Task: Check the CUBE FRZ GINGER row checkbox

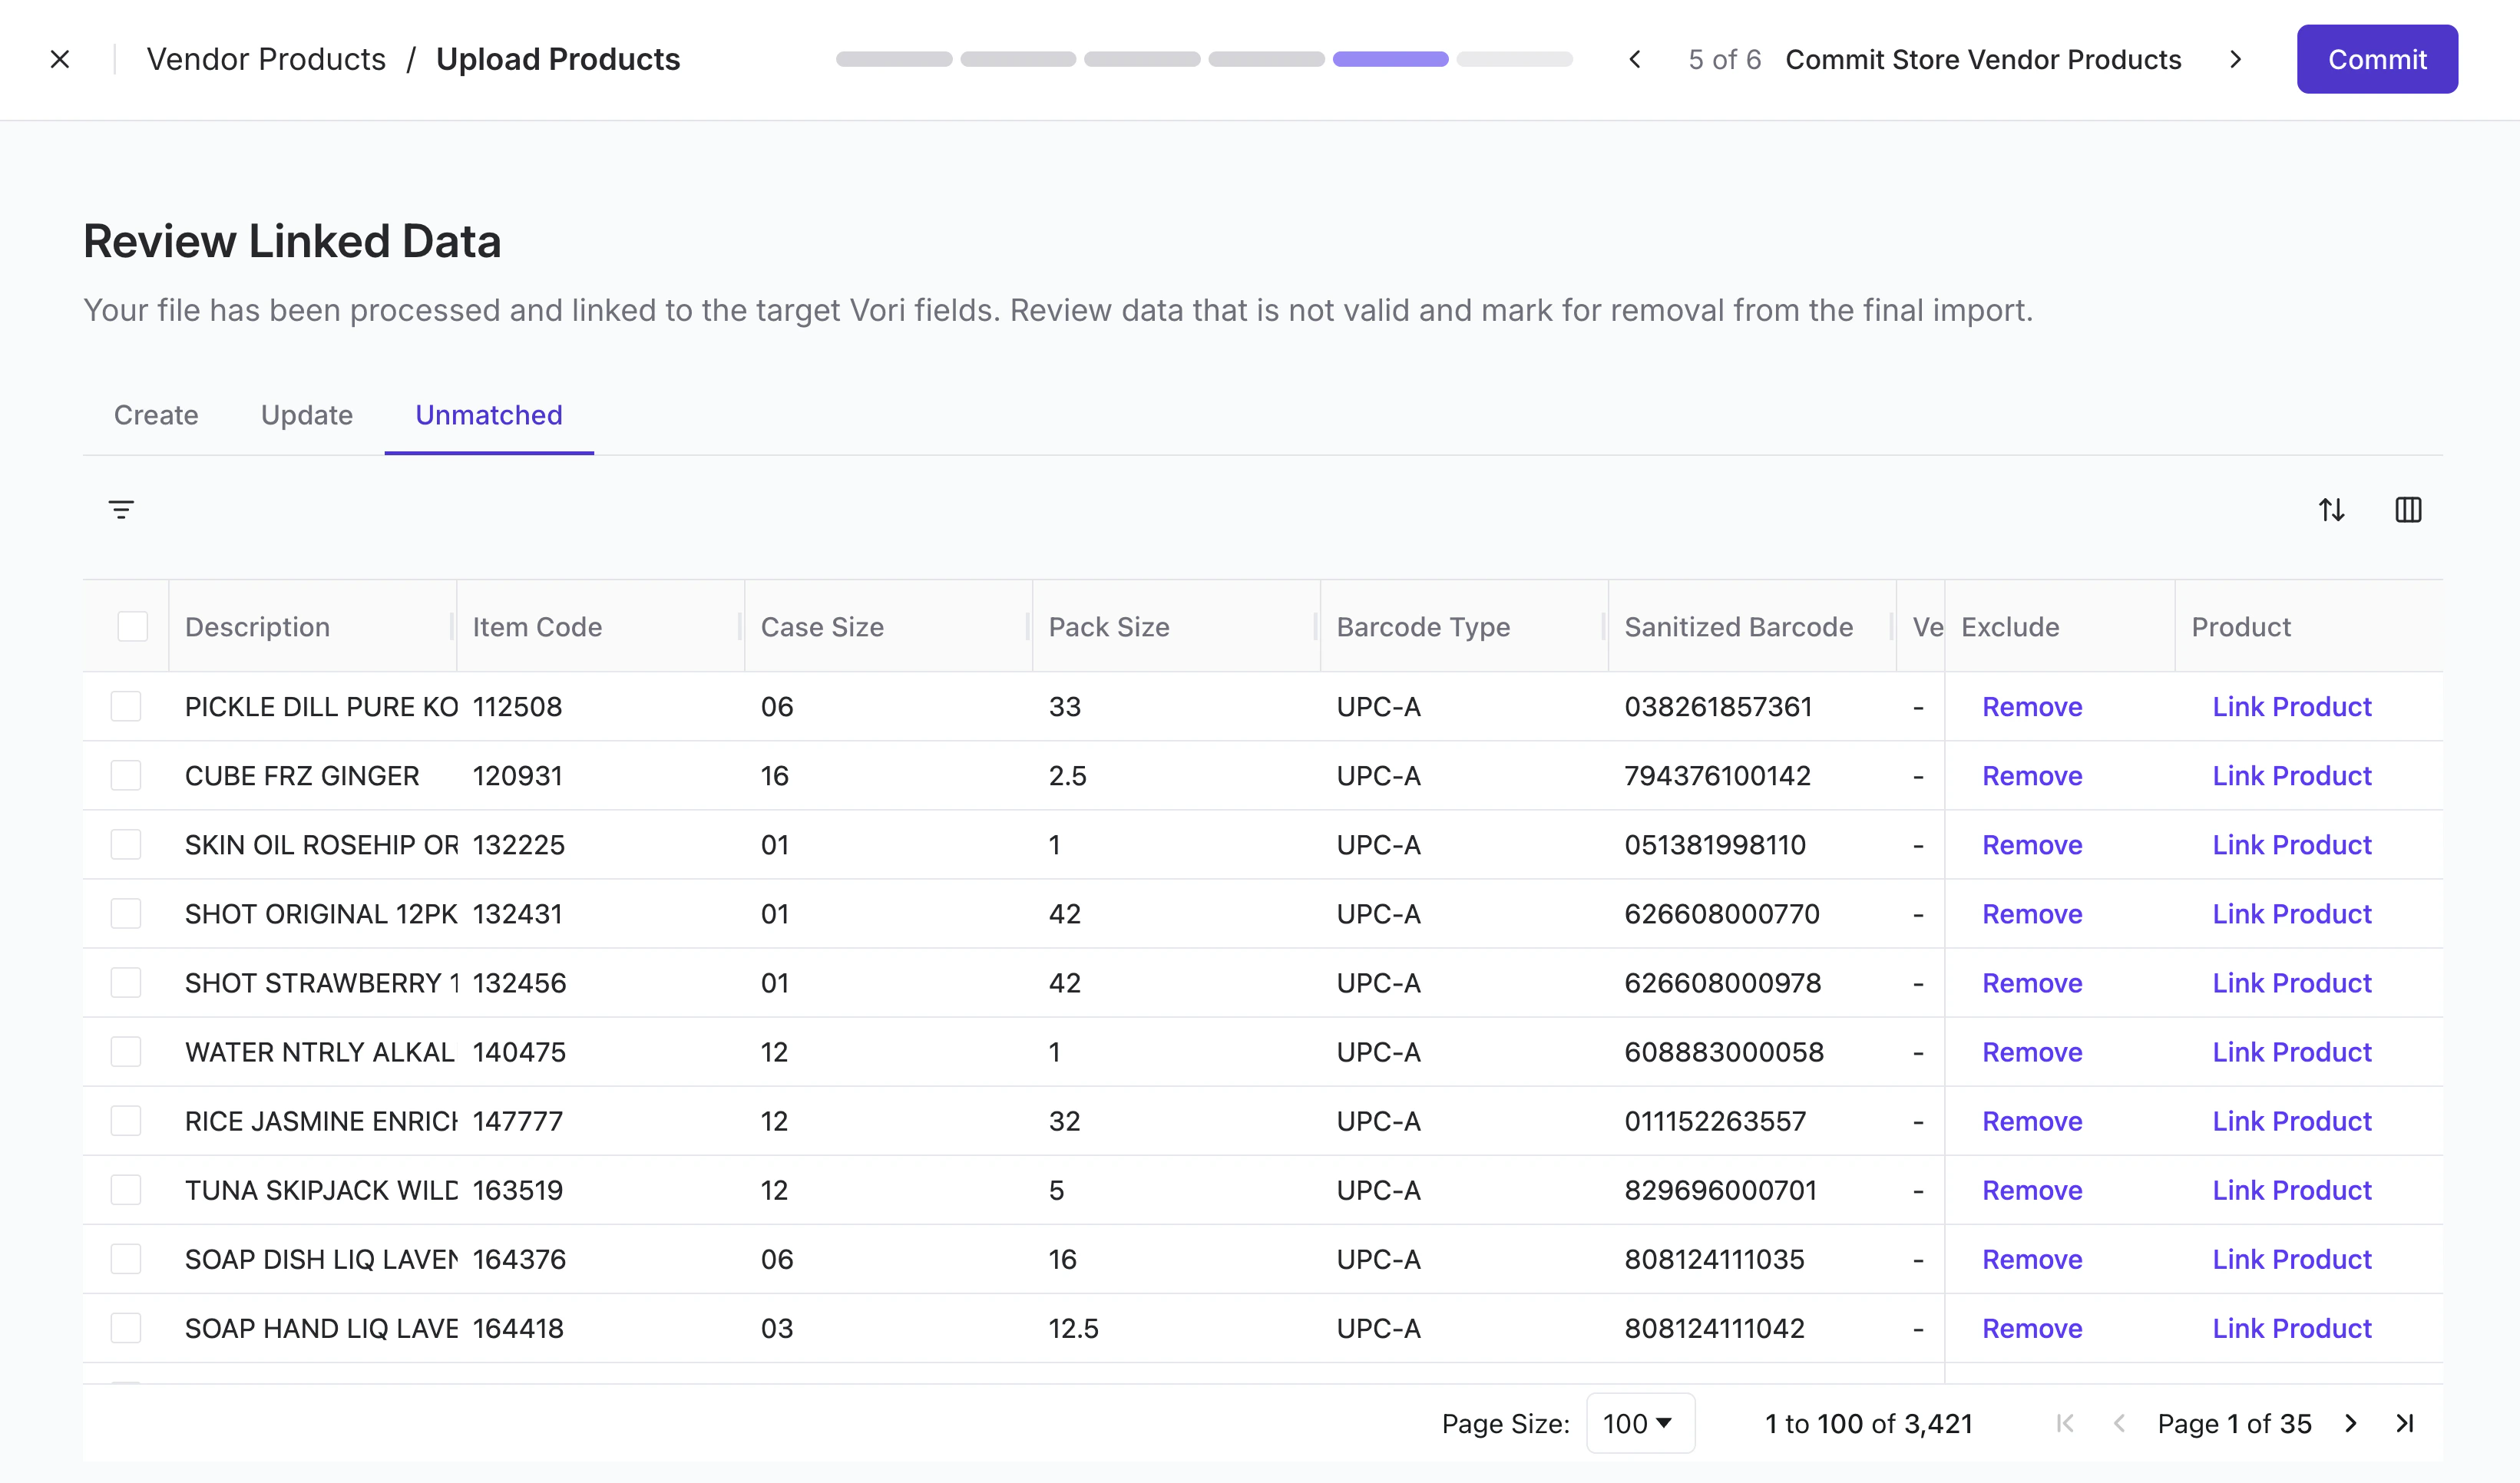Action: [126, 776]
